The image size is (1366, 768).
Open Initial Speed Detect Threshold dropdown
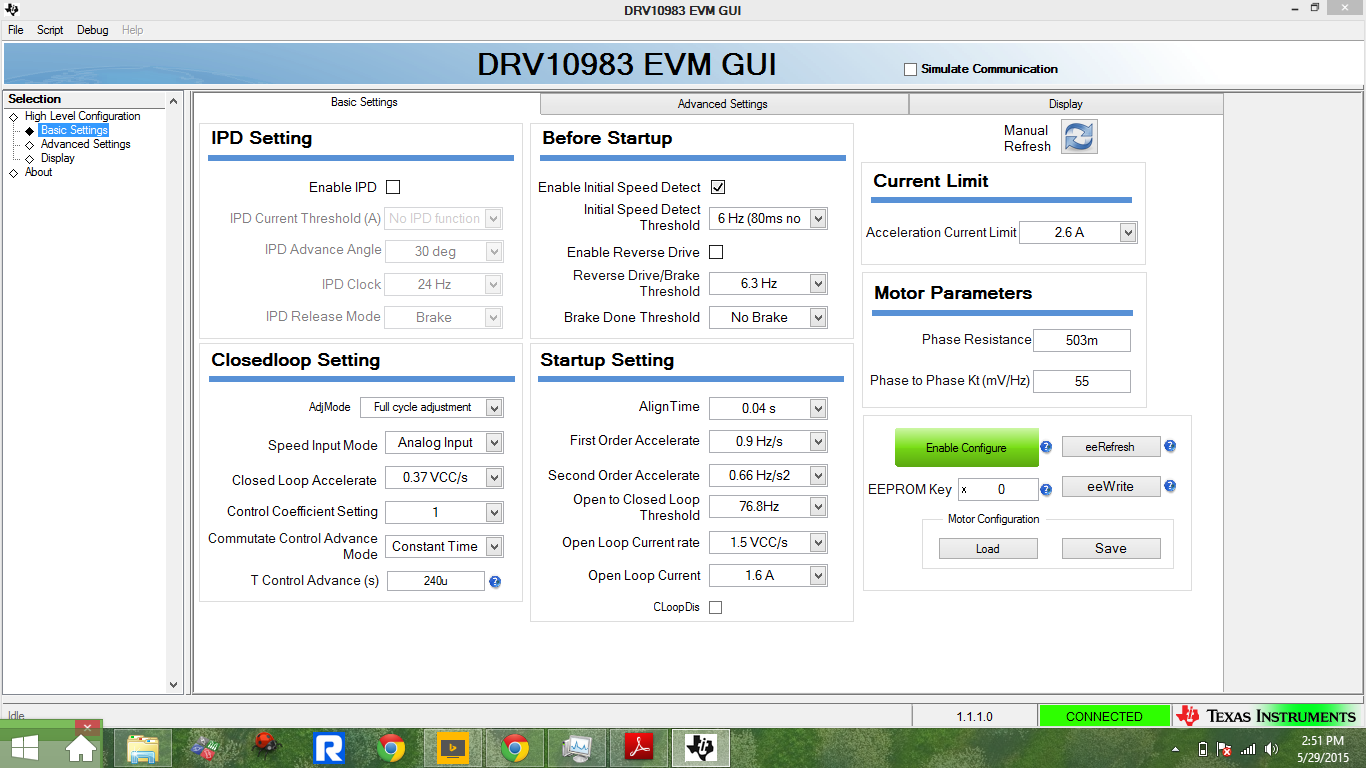tap(818, 218)
